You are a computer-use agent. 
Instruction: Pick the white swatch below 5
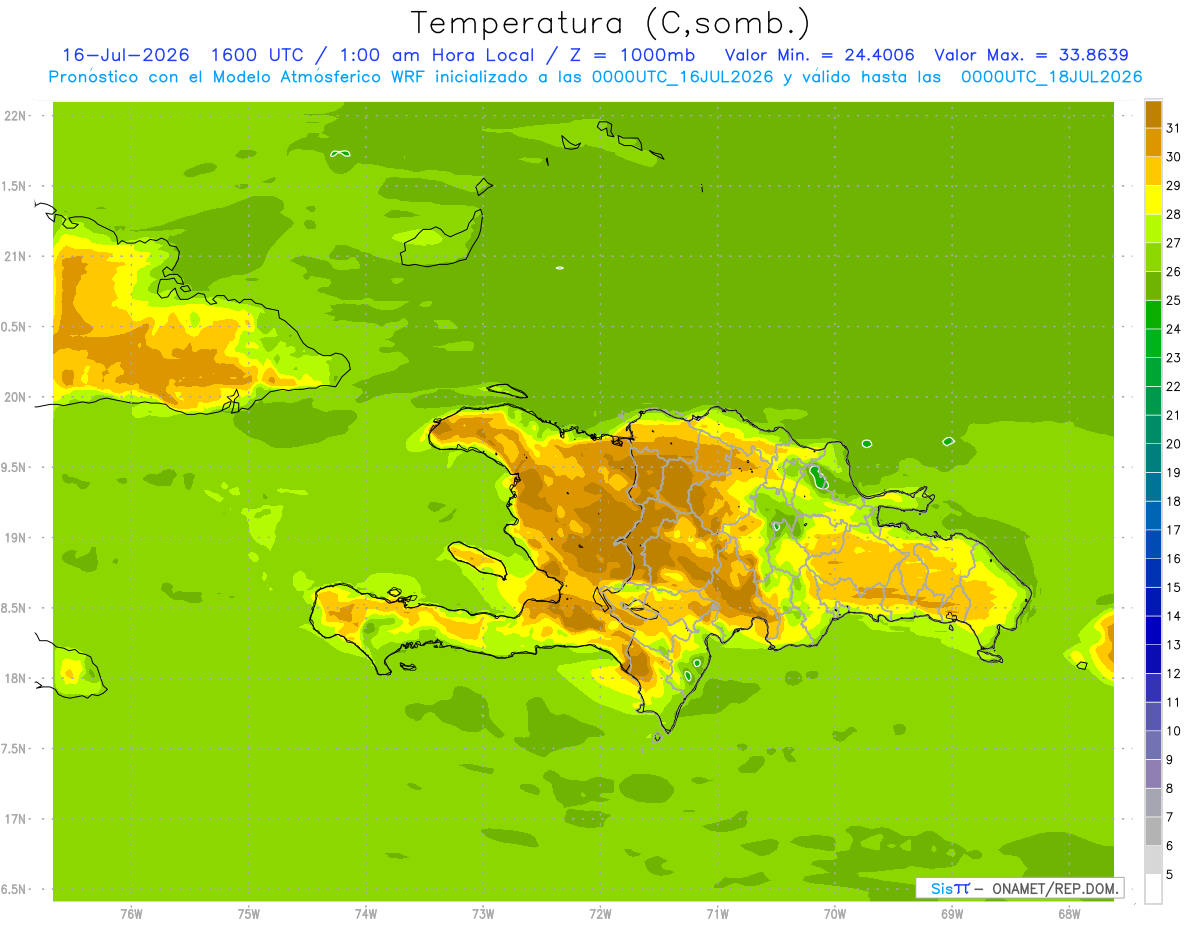1153,889
